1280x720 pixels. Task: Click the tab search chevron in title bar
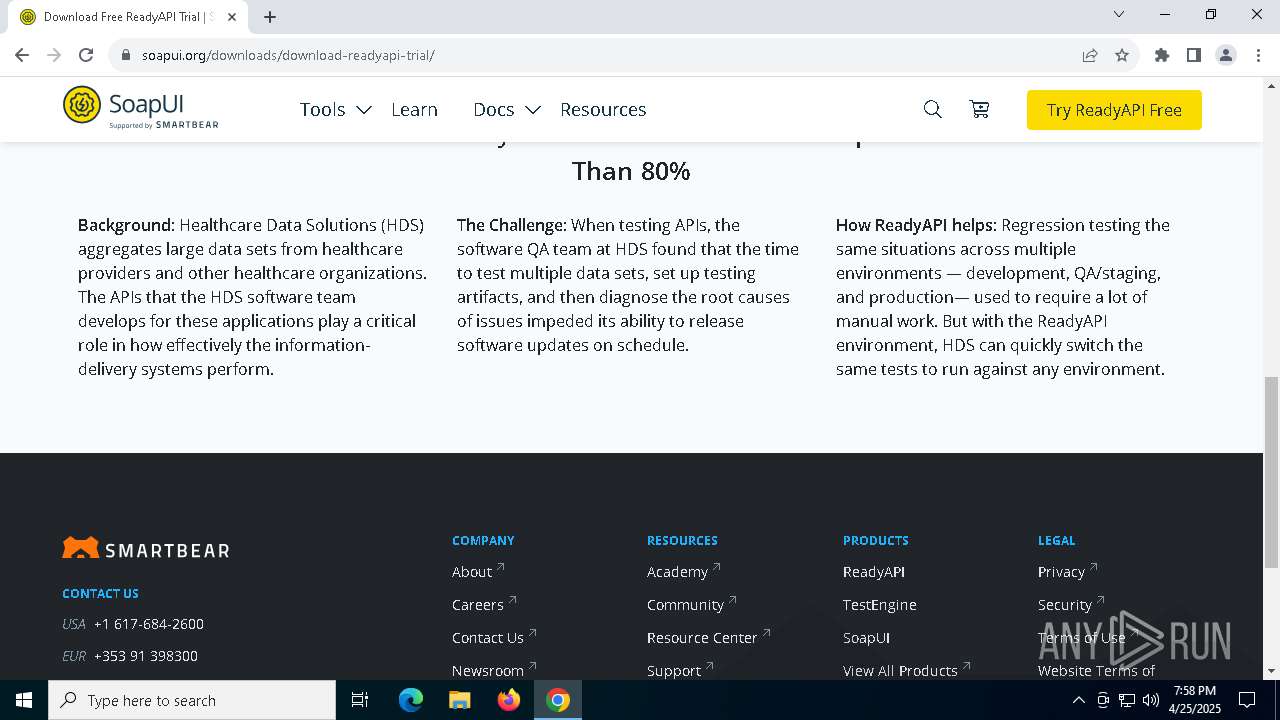[1119, 14]
